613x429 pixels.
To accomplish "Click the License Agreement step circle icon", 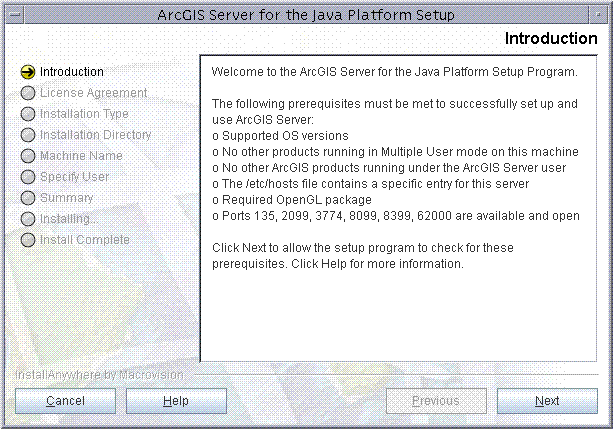I will click(28, 93).
